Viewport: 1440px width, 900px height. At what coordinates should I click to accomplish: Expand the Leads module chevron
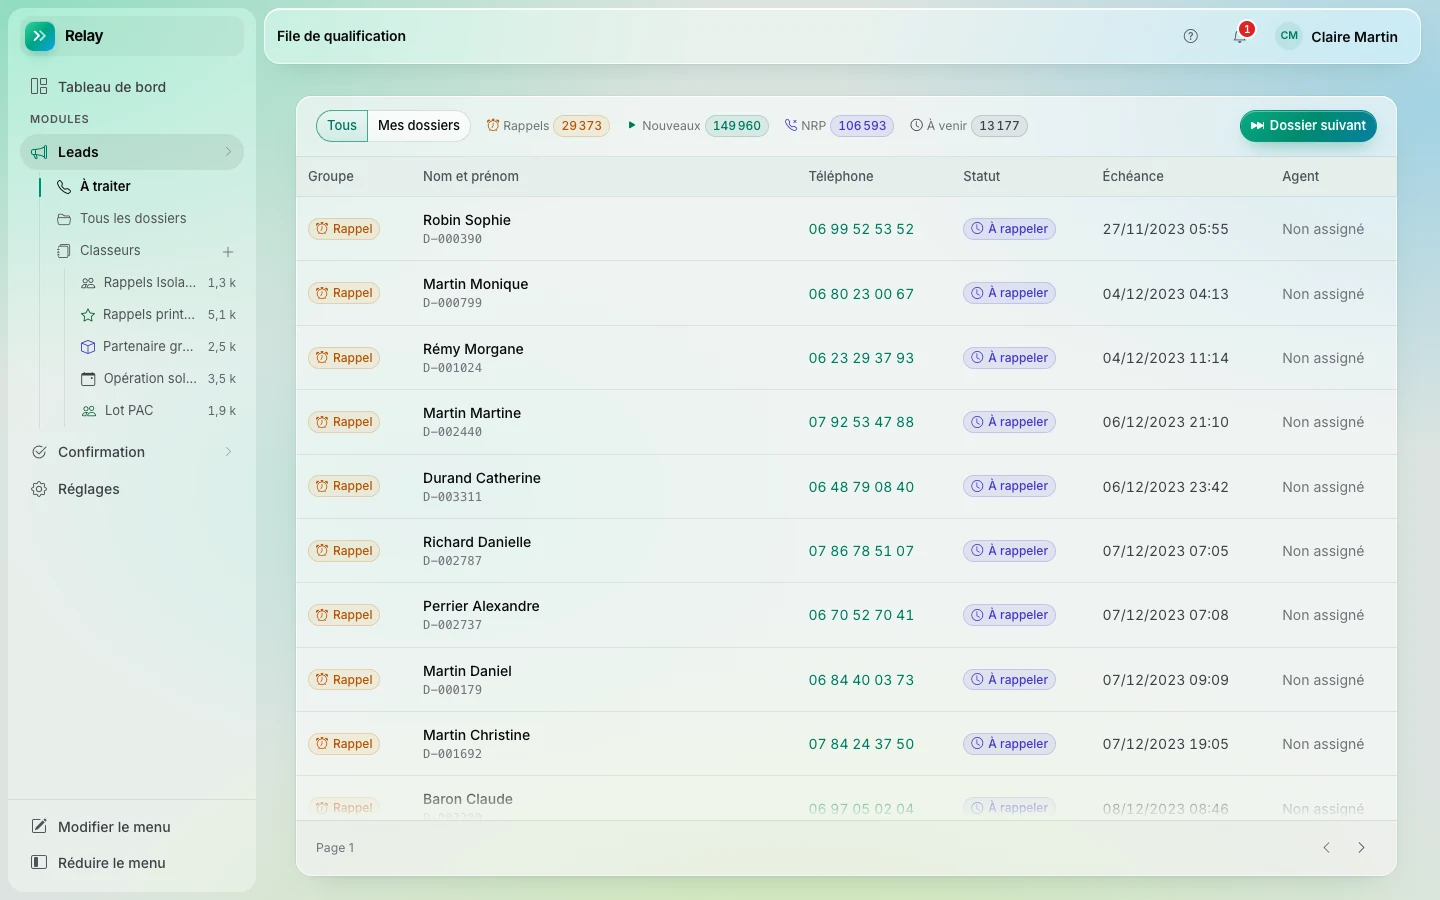[x=228, y=152]
